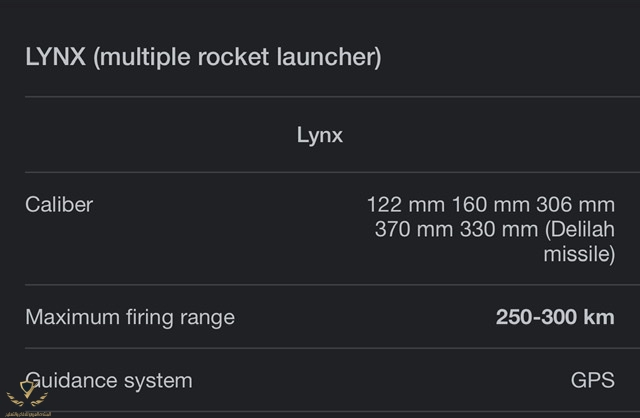
Task: Click the GPS guidance value
Action: click(592, 381)
